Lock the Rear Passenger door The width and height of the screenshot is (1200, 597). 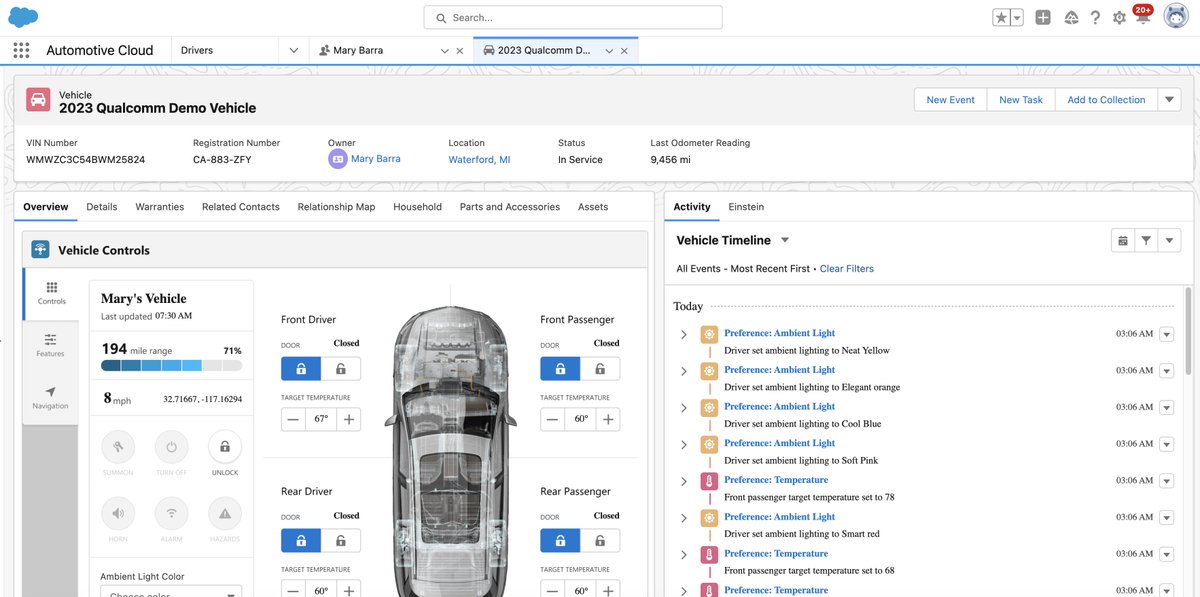pyautogui.click(x=560, y=541)
